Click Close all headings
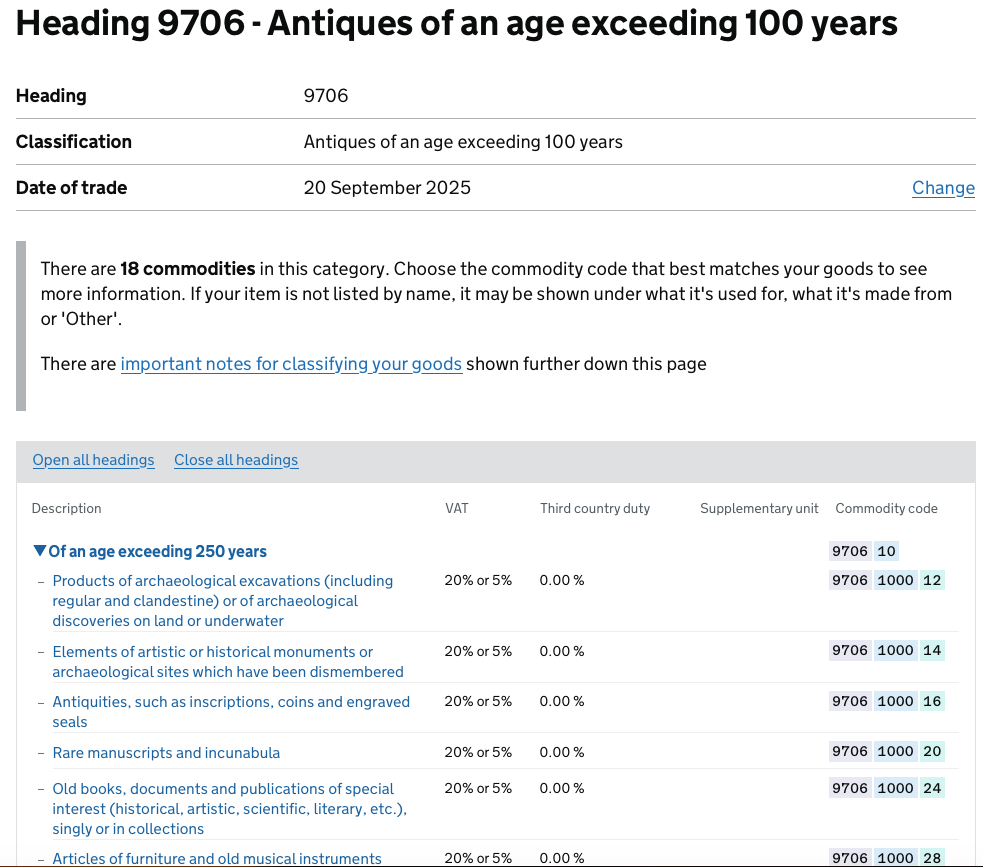Viewport: 983px width, 867px height. pyautogui.click(x=236, y=460)
